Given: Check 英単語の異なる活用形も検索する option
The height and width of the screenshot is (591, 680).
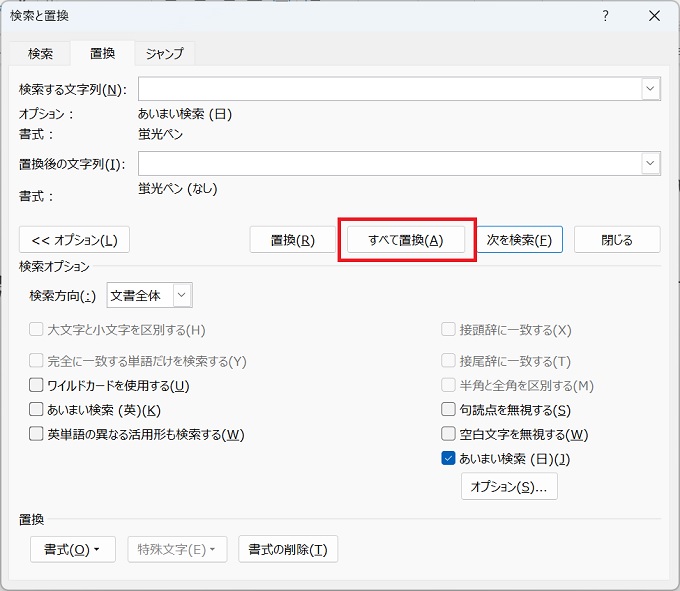Looking at the screenshot, I should click(36, 434).
